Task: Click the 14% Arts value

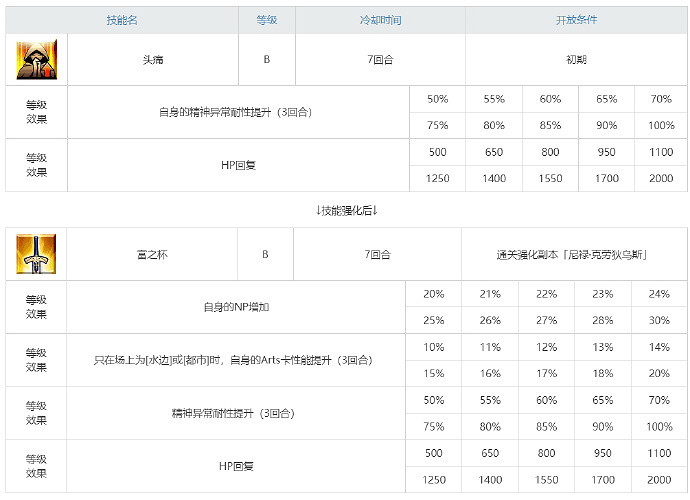Action: tap(659, 347)
